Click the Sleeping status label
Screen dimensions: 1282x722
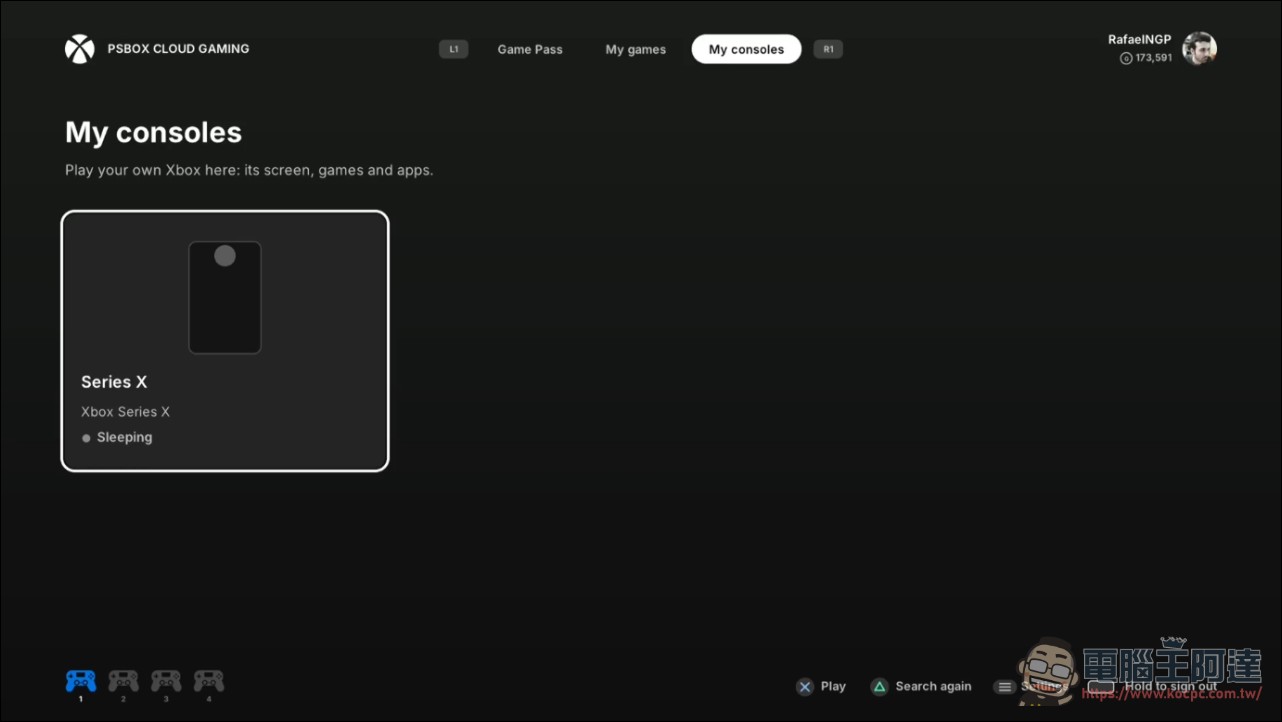coord(124,437)
